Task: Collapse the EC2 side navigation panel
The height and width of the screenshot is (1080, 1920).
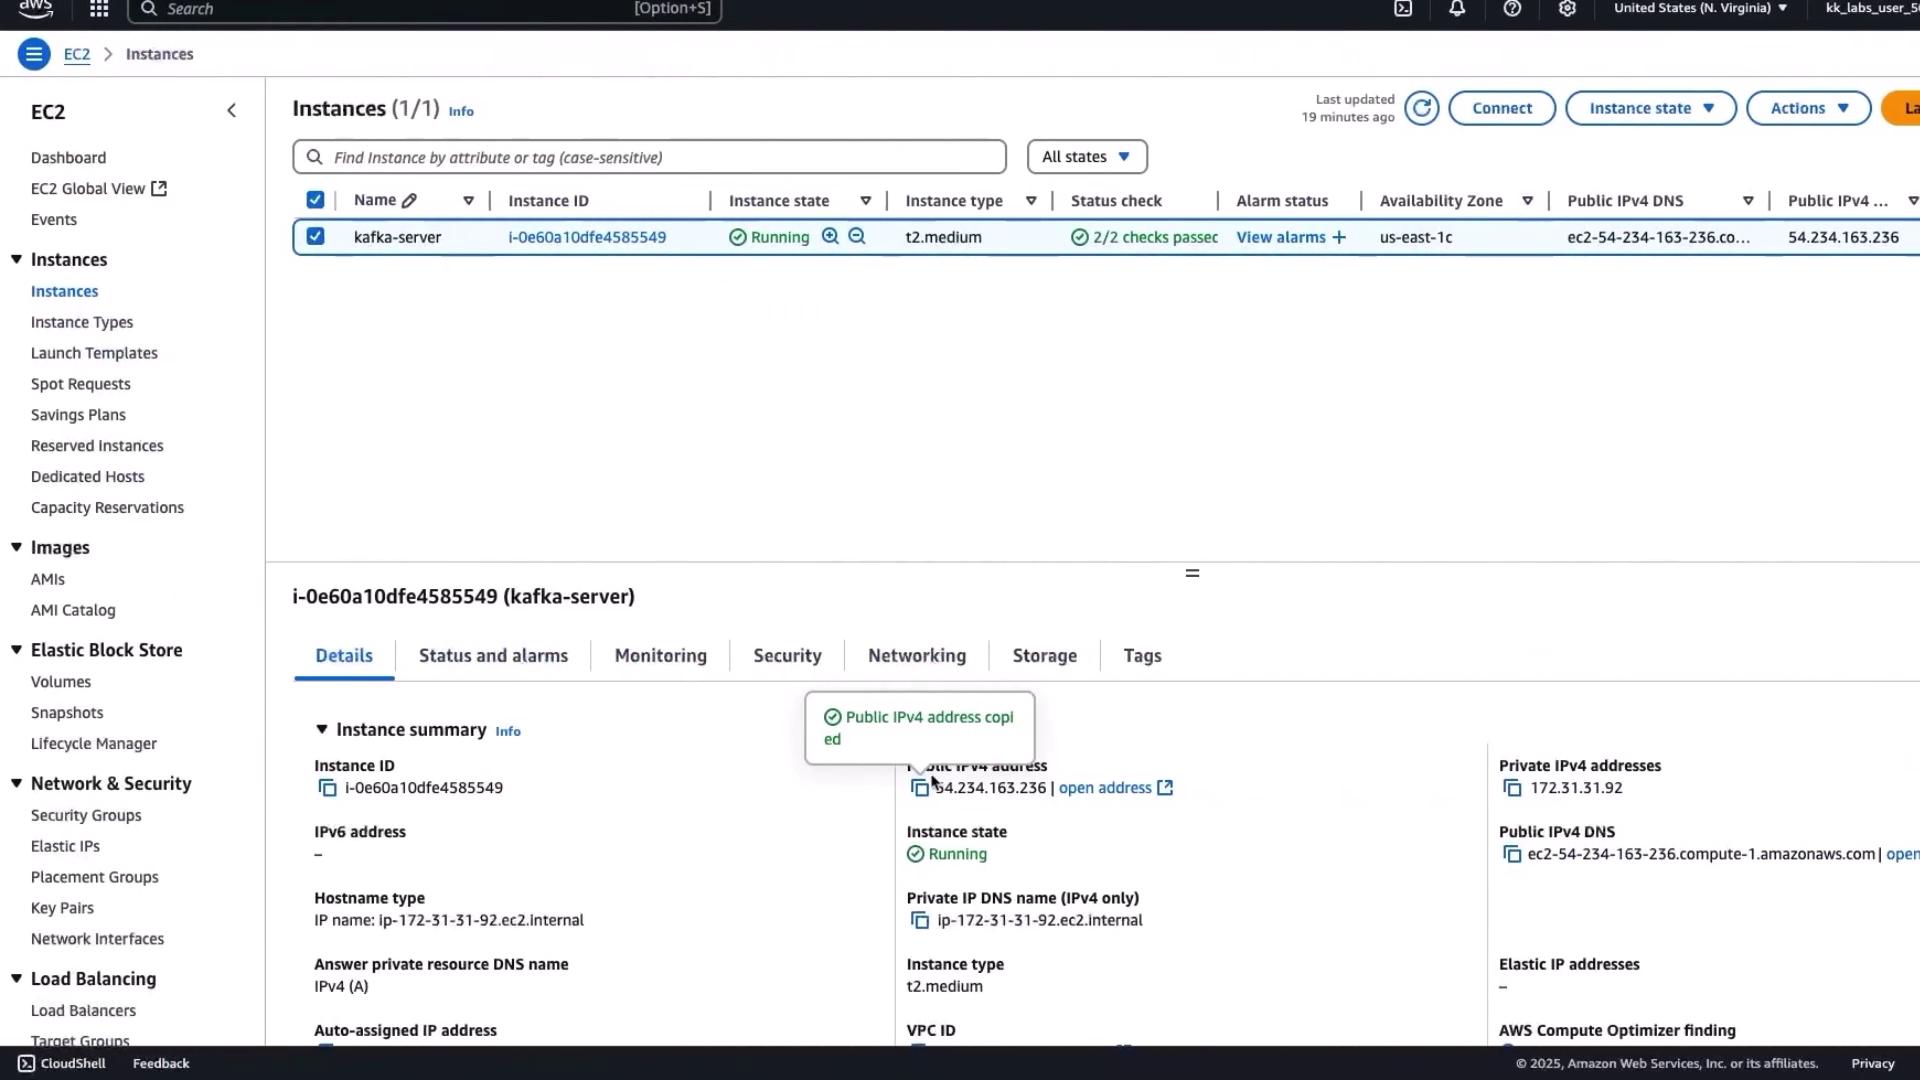Action: click(231, 111)
